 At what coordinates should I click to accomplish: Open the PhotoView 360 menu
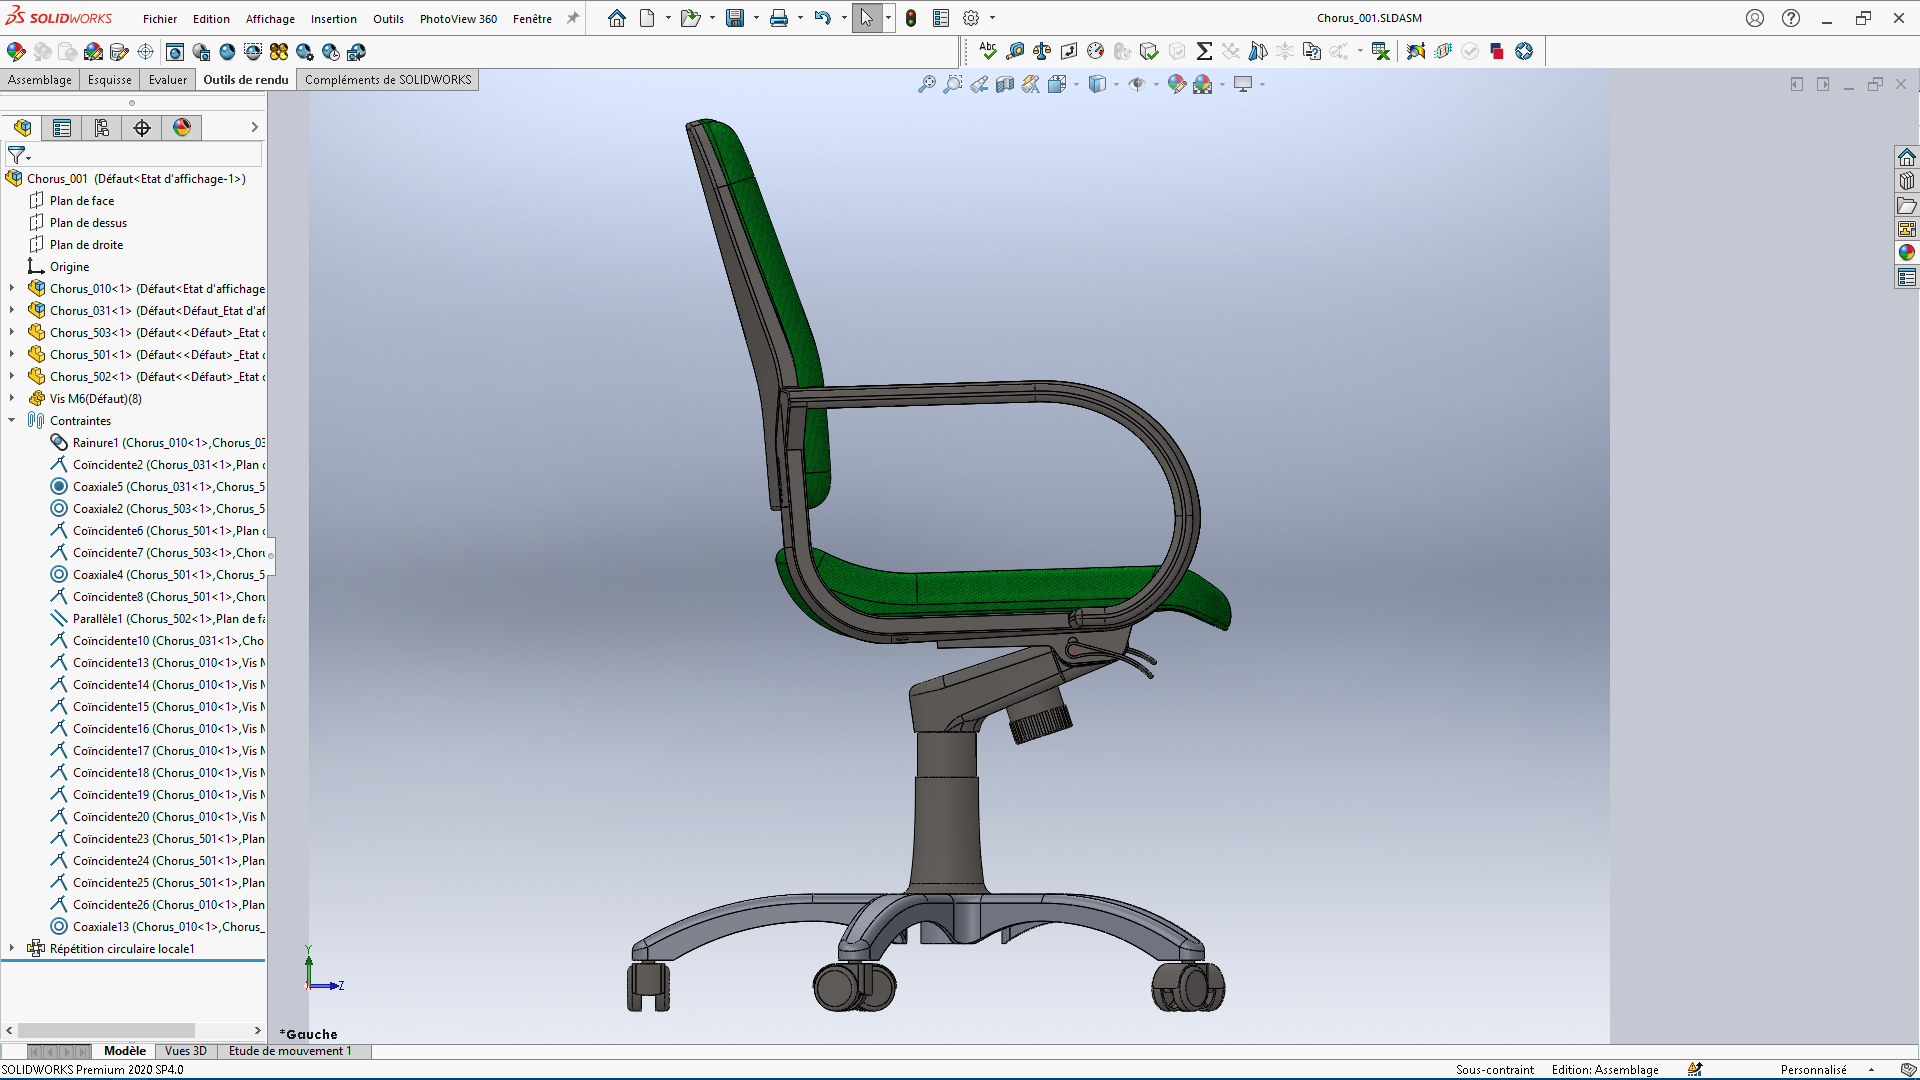(458, 19)
